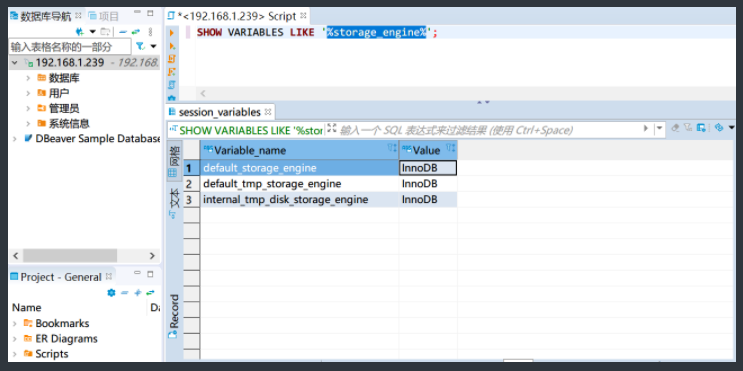Click the SQL editor scroll-left arrow
This screenshot has height=371, width=743.
[203, 94]
